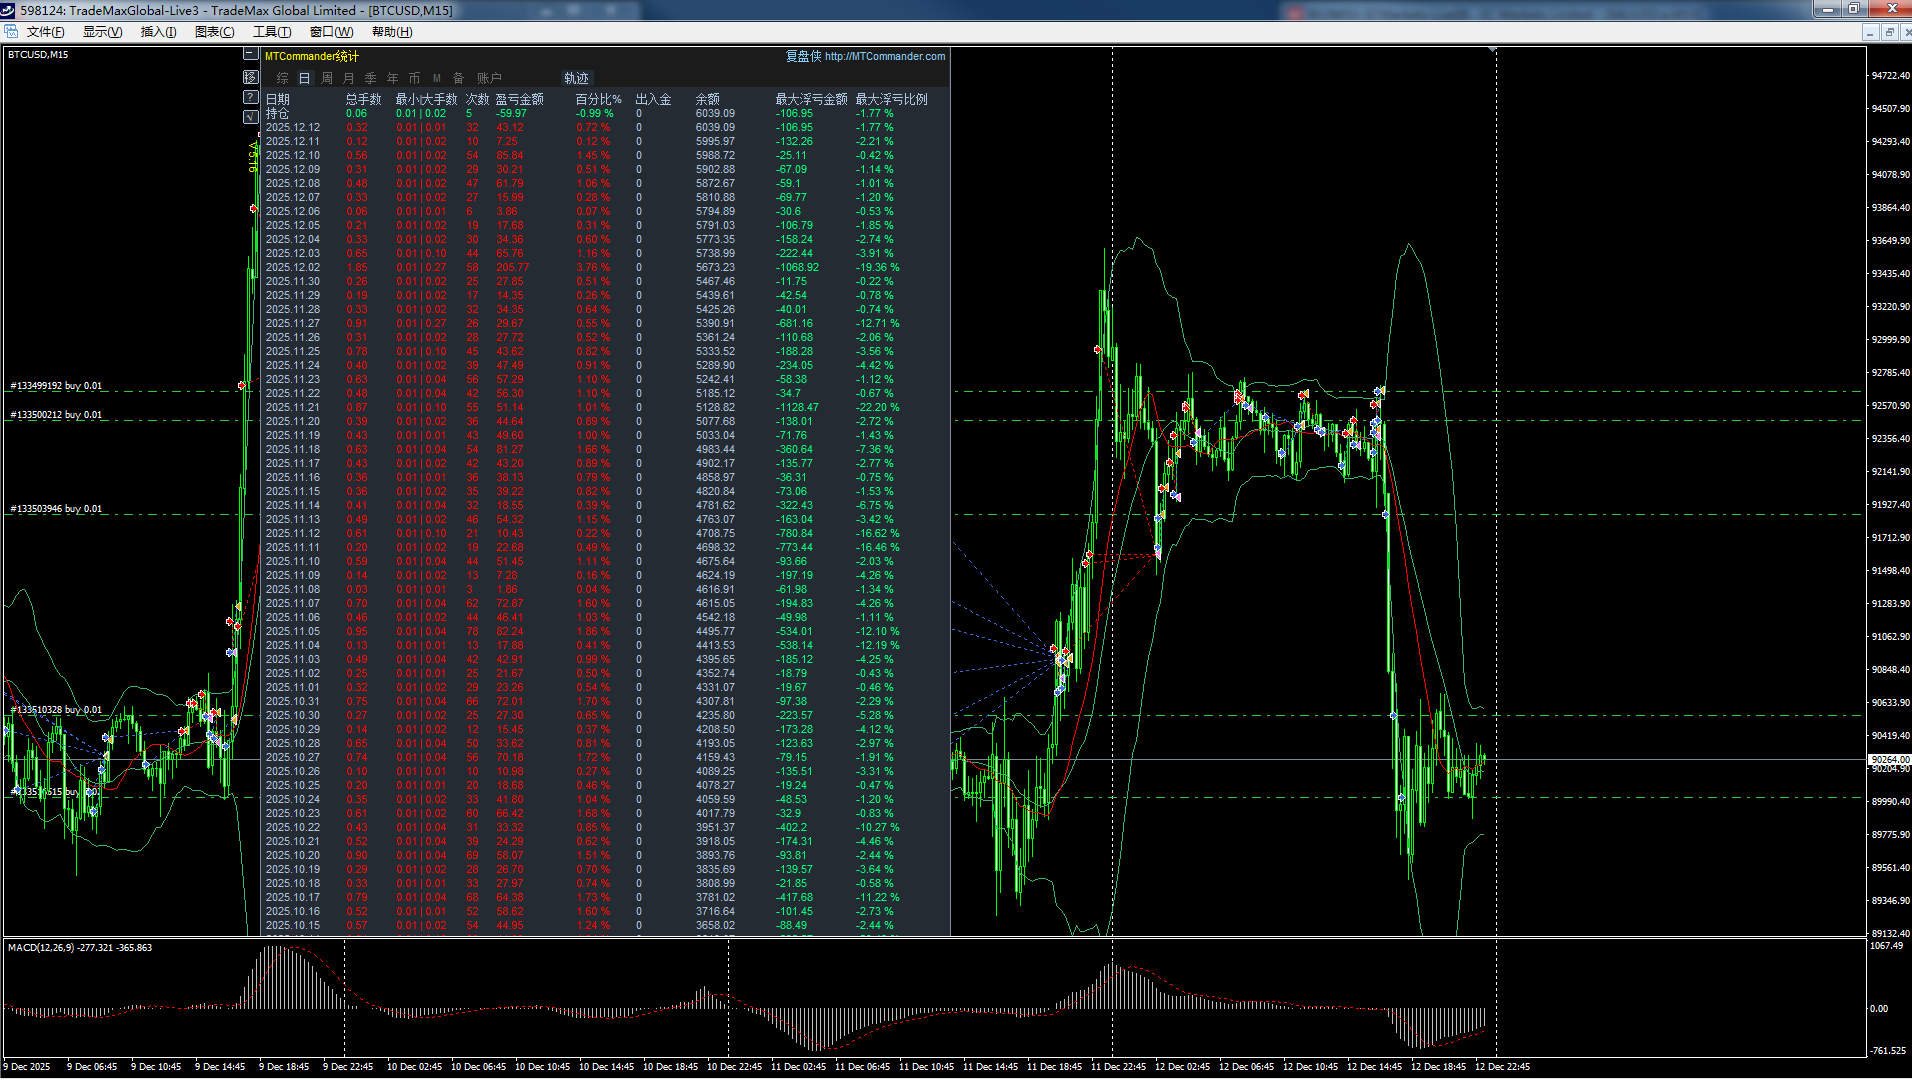The width and height of the screenshot is (1912, 1080).
Task: Click the 最小|大手数 column header
Action: pos(426,99)
